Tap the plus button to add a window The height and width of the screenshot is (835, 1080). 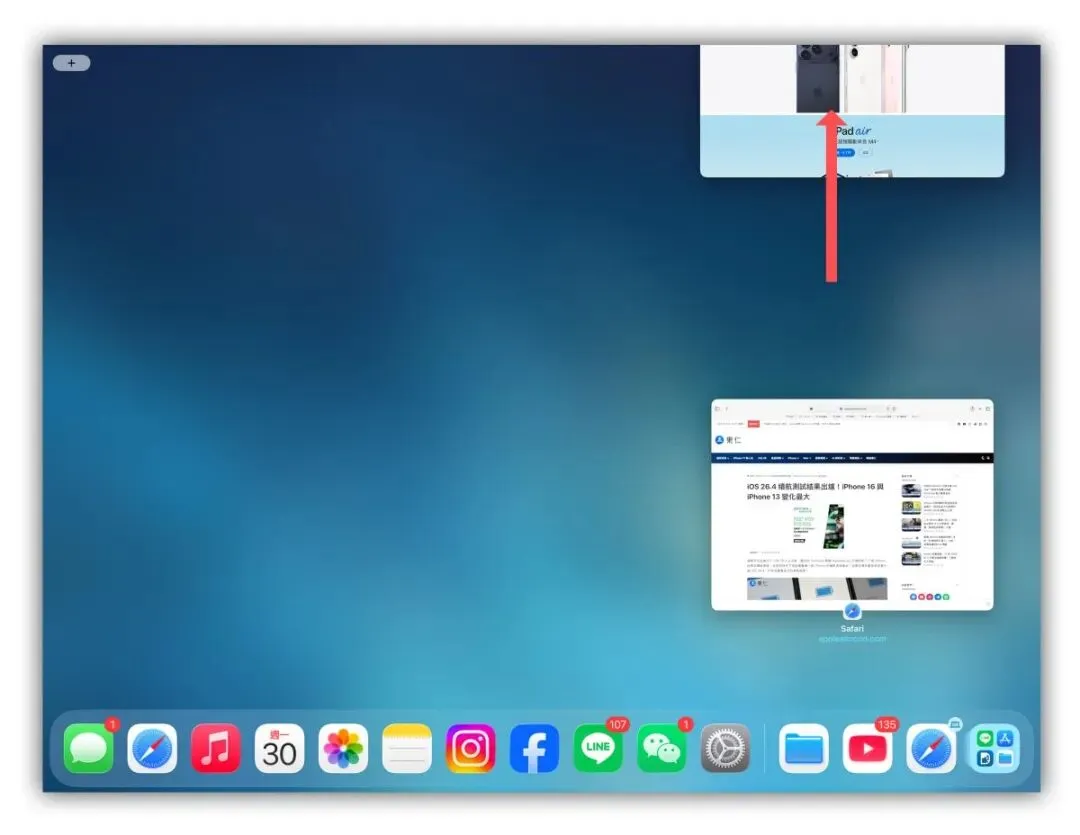coord(72,63)
